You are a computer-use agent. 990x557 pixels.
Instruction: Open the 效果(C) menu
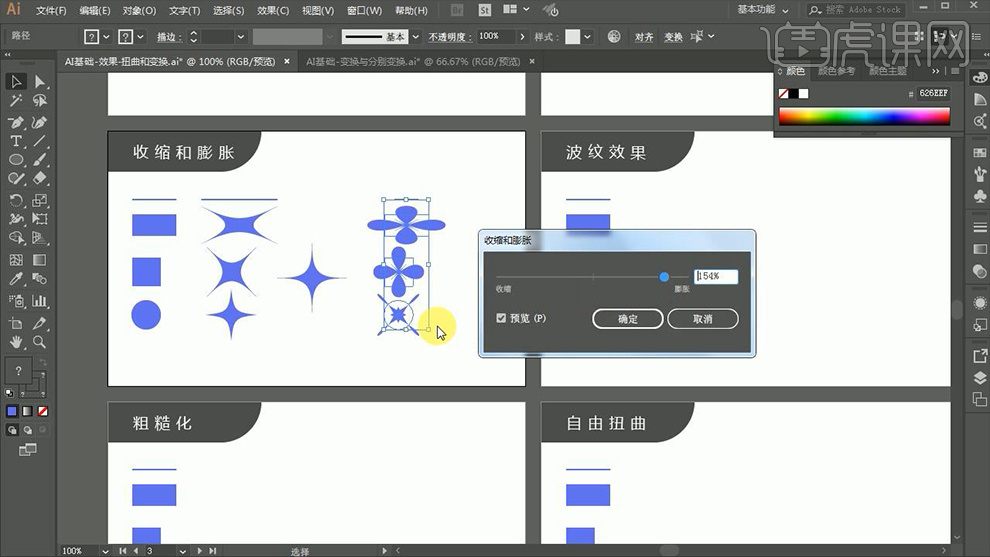[273, 11]
